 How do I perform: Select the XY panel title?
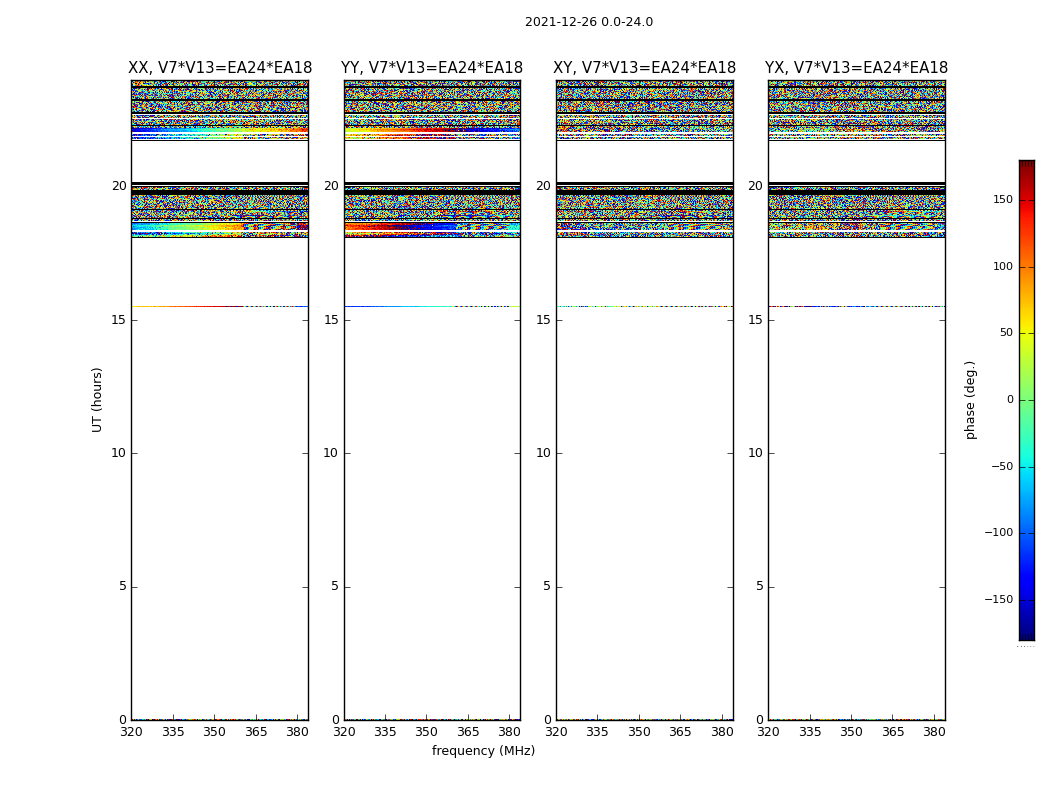click(644, 68)
